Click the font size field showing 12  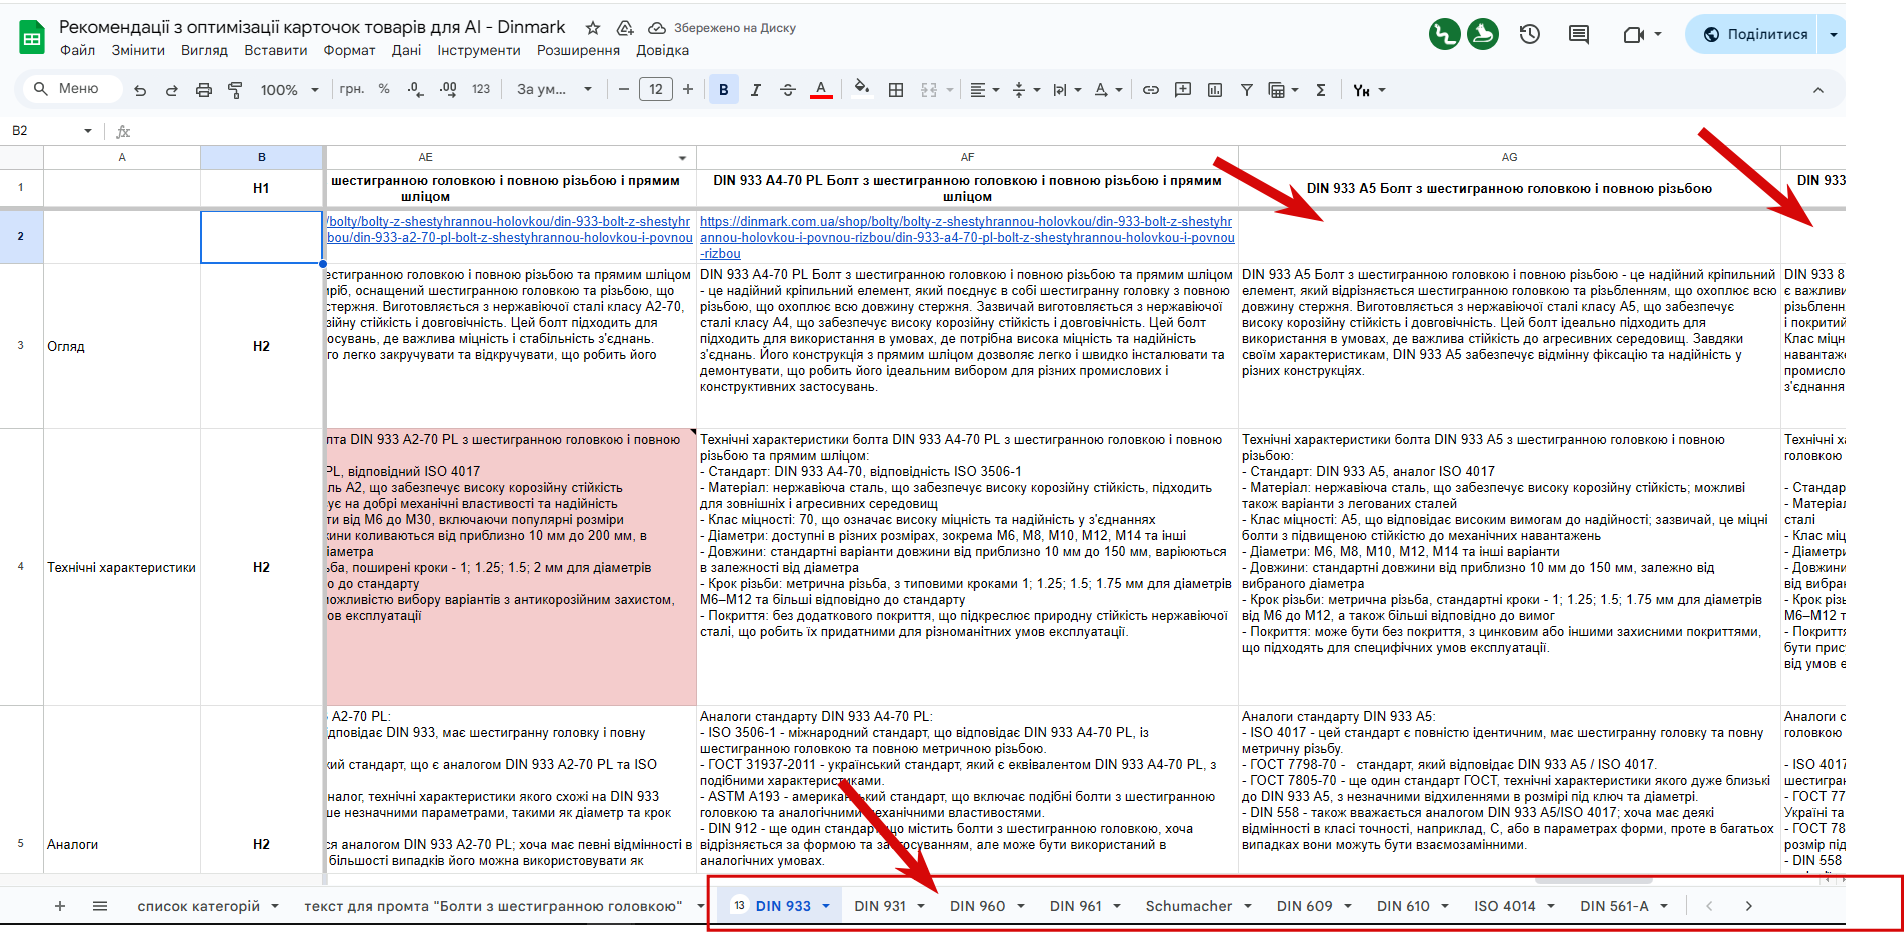click(x=656, y=89)
